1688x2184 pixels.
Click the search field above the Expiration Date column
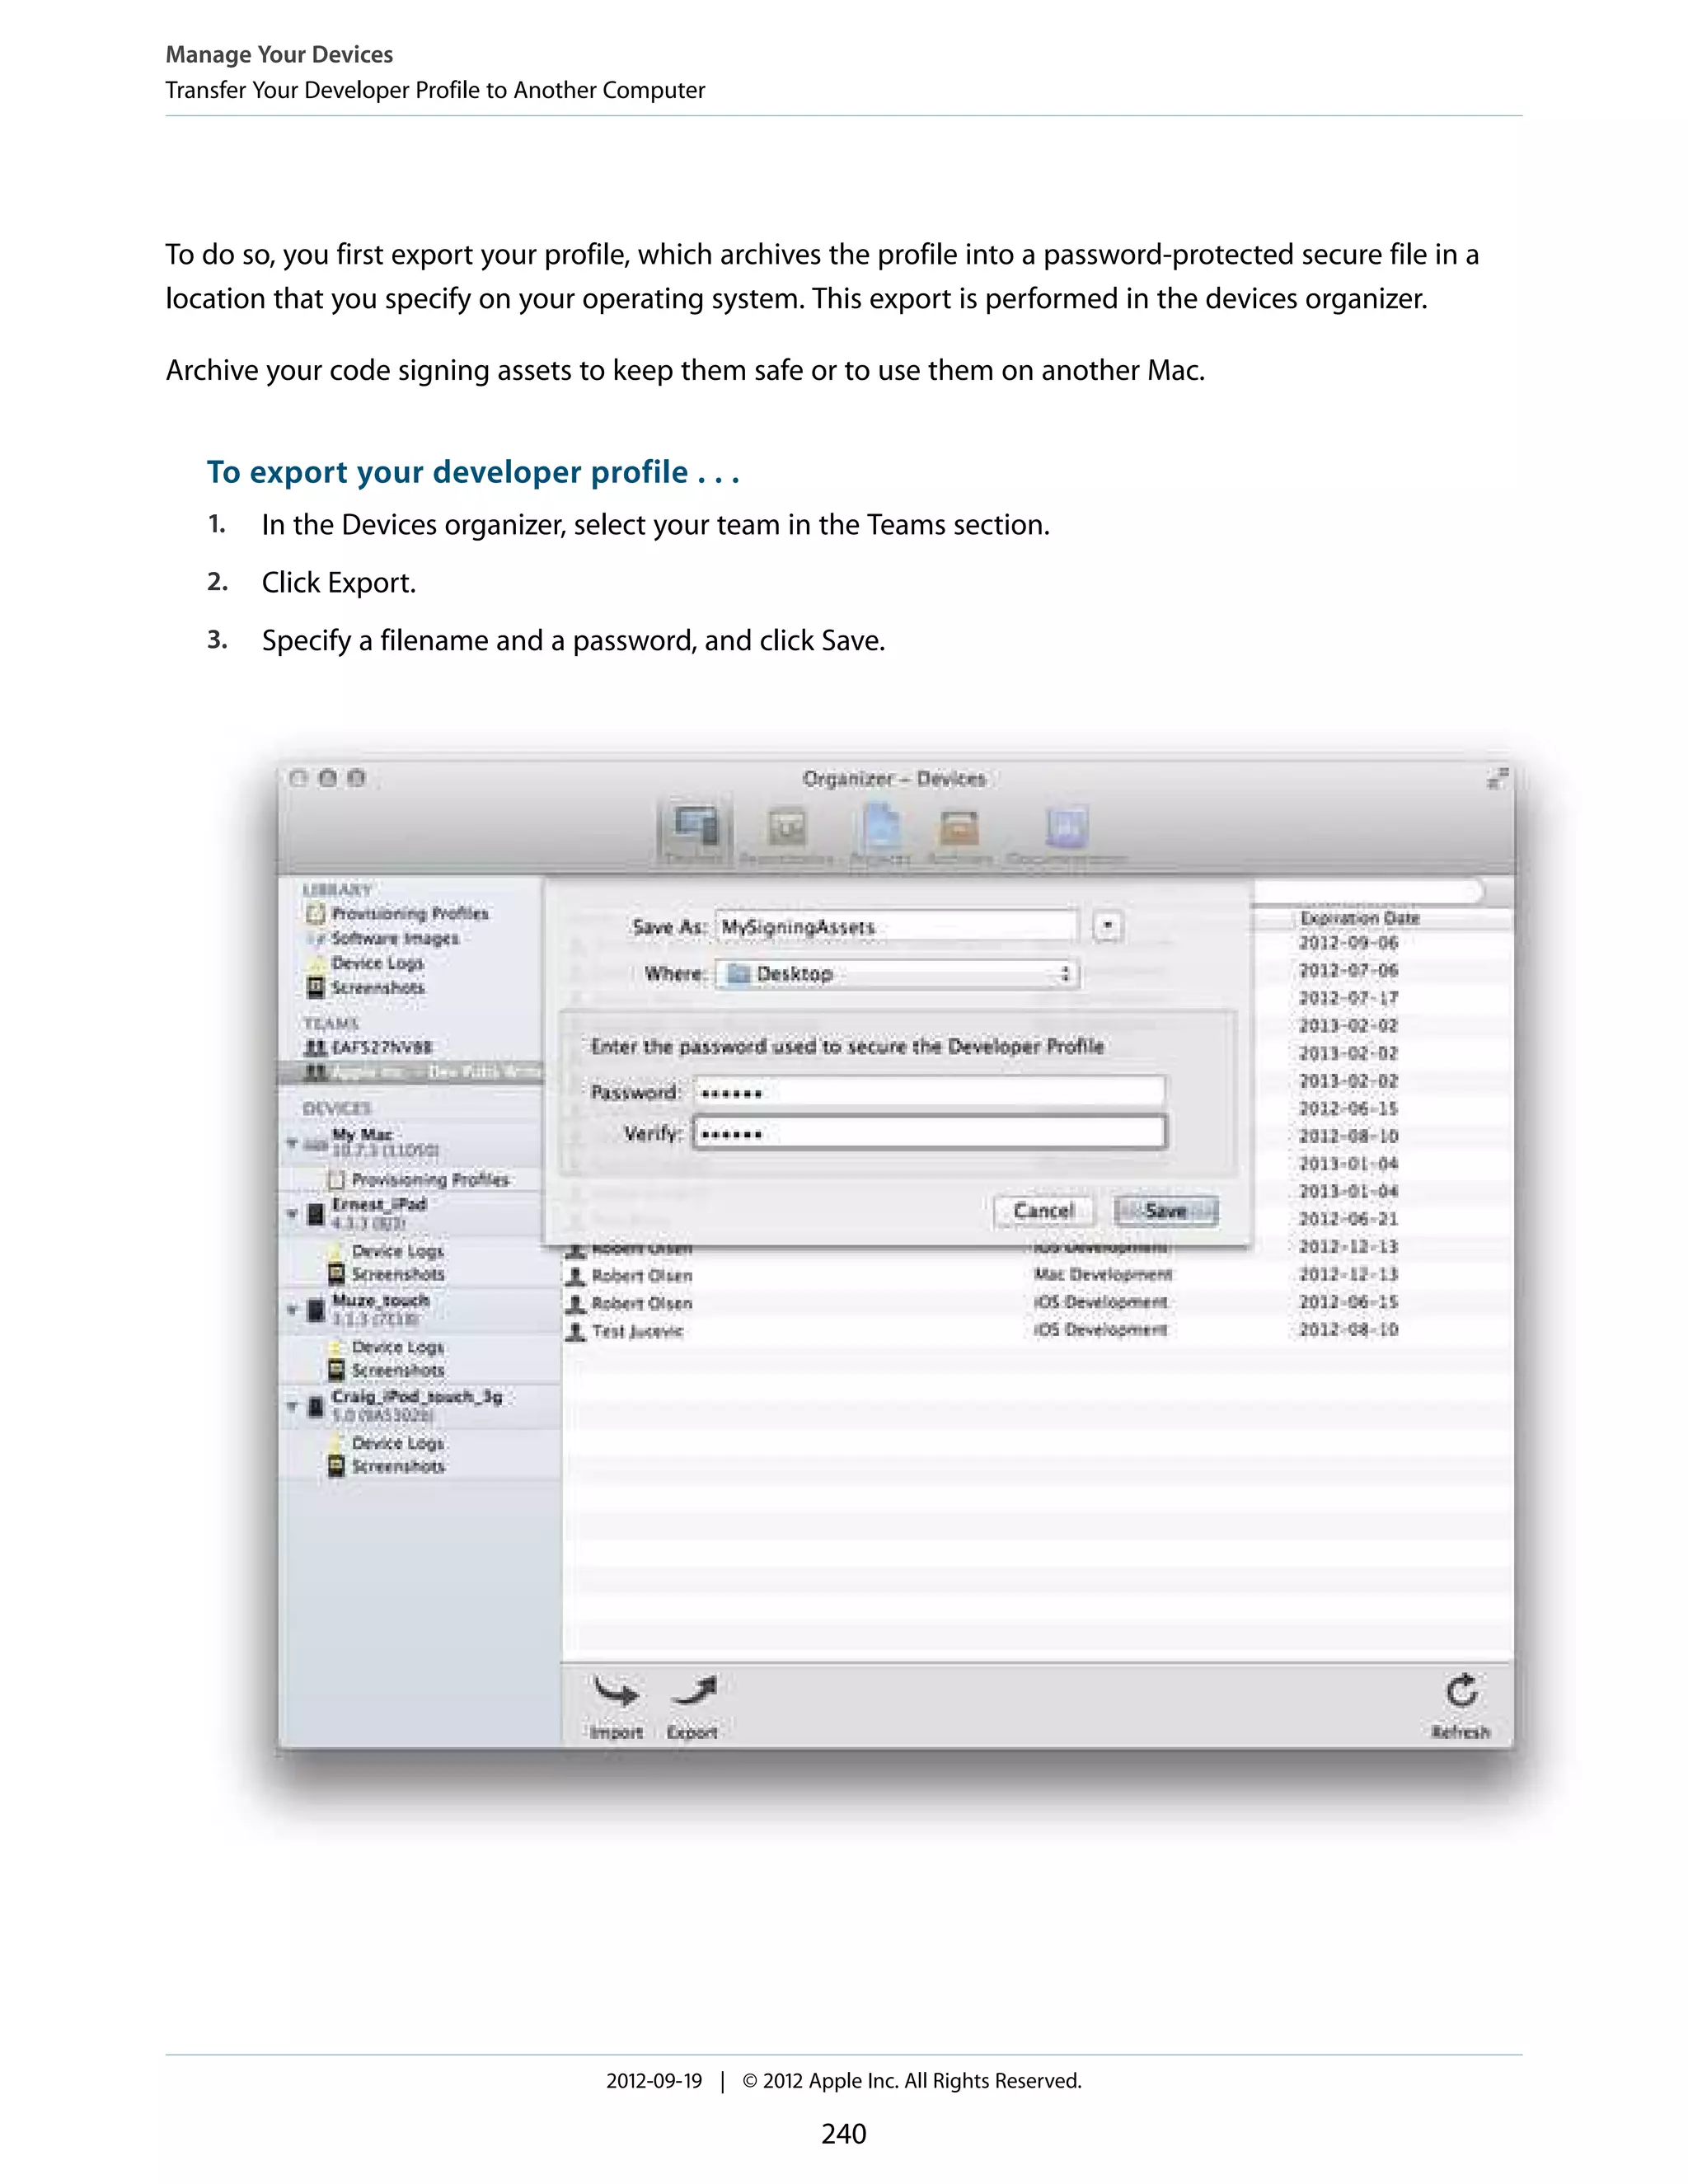tap(1368, 890)
